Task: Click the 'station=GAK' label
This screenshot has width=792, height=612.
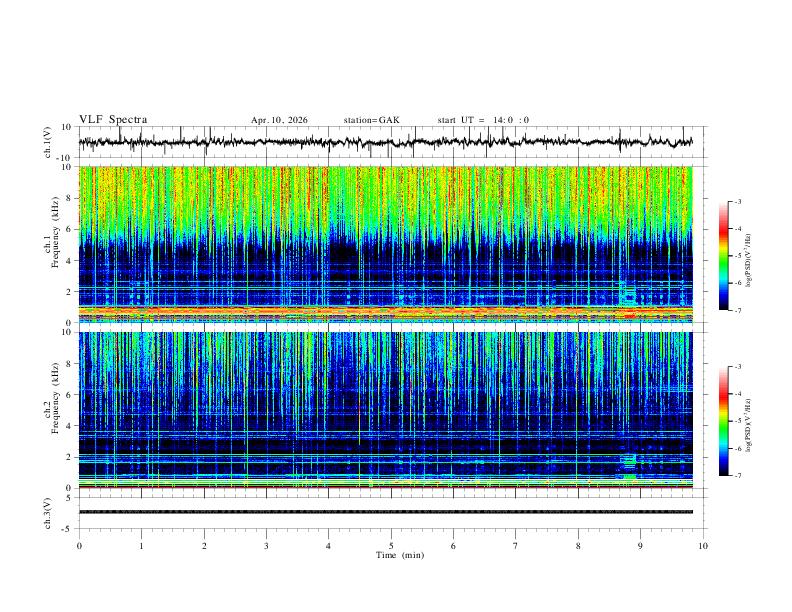Action: [x=371, y=120]
